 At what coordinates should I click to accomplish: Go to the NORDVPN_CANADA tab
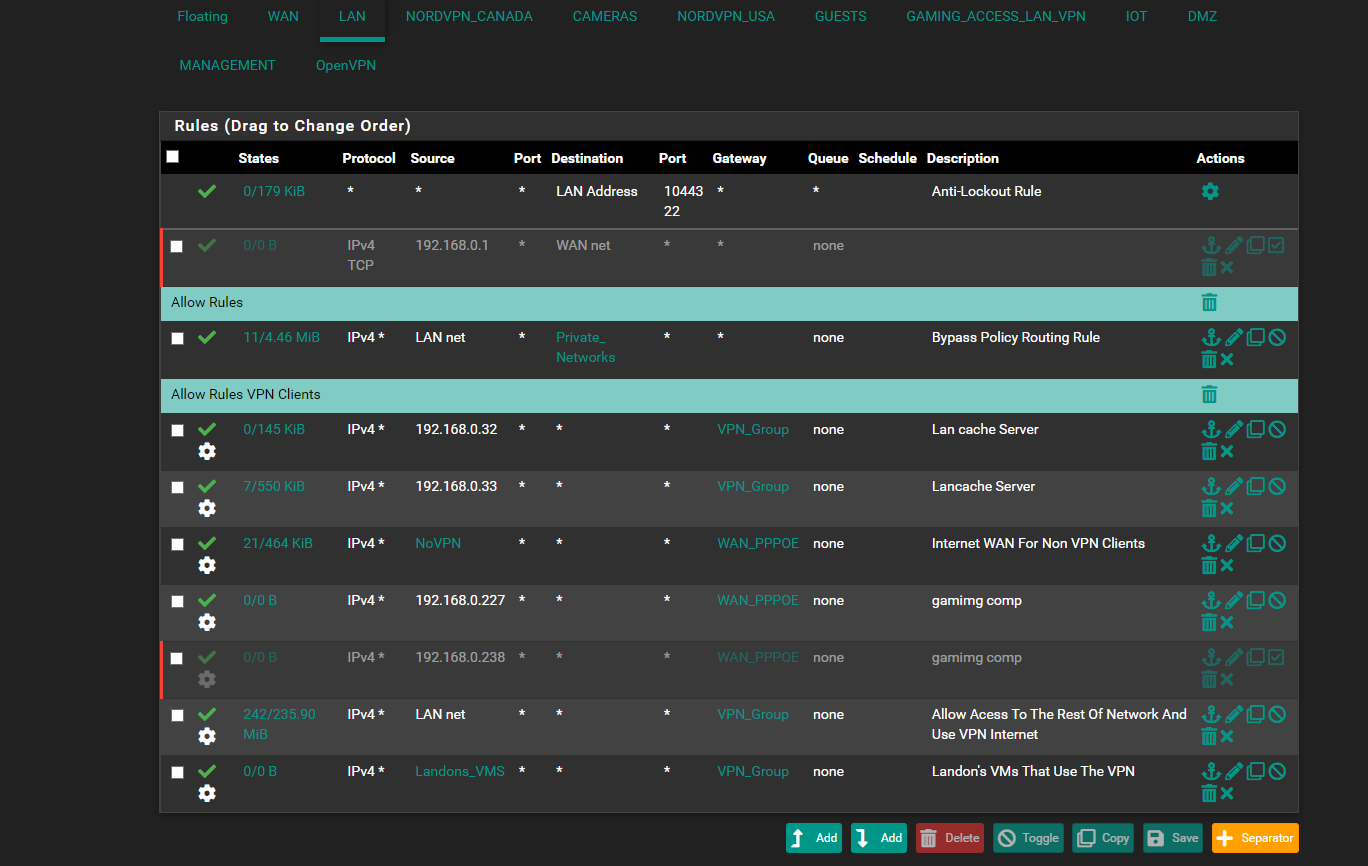click(469, 17)
